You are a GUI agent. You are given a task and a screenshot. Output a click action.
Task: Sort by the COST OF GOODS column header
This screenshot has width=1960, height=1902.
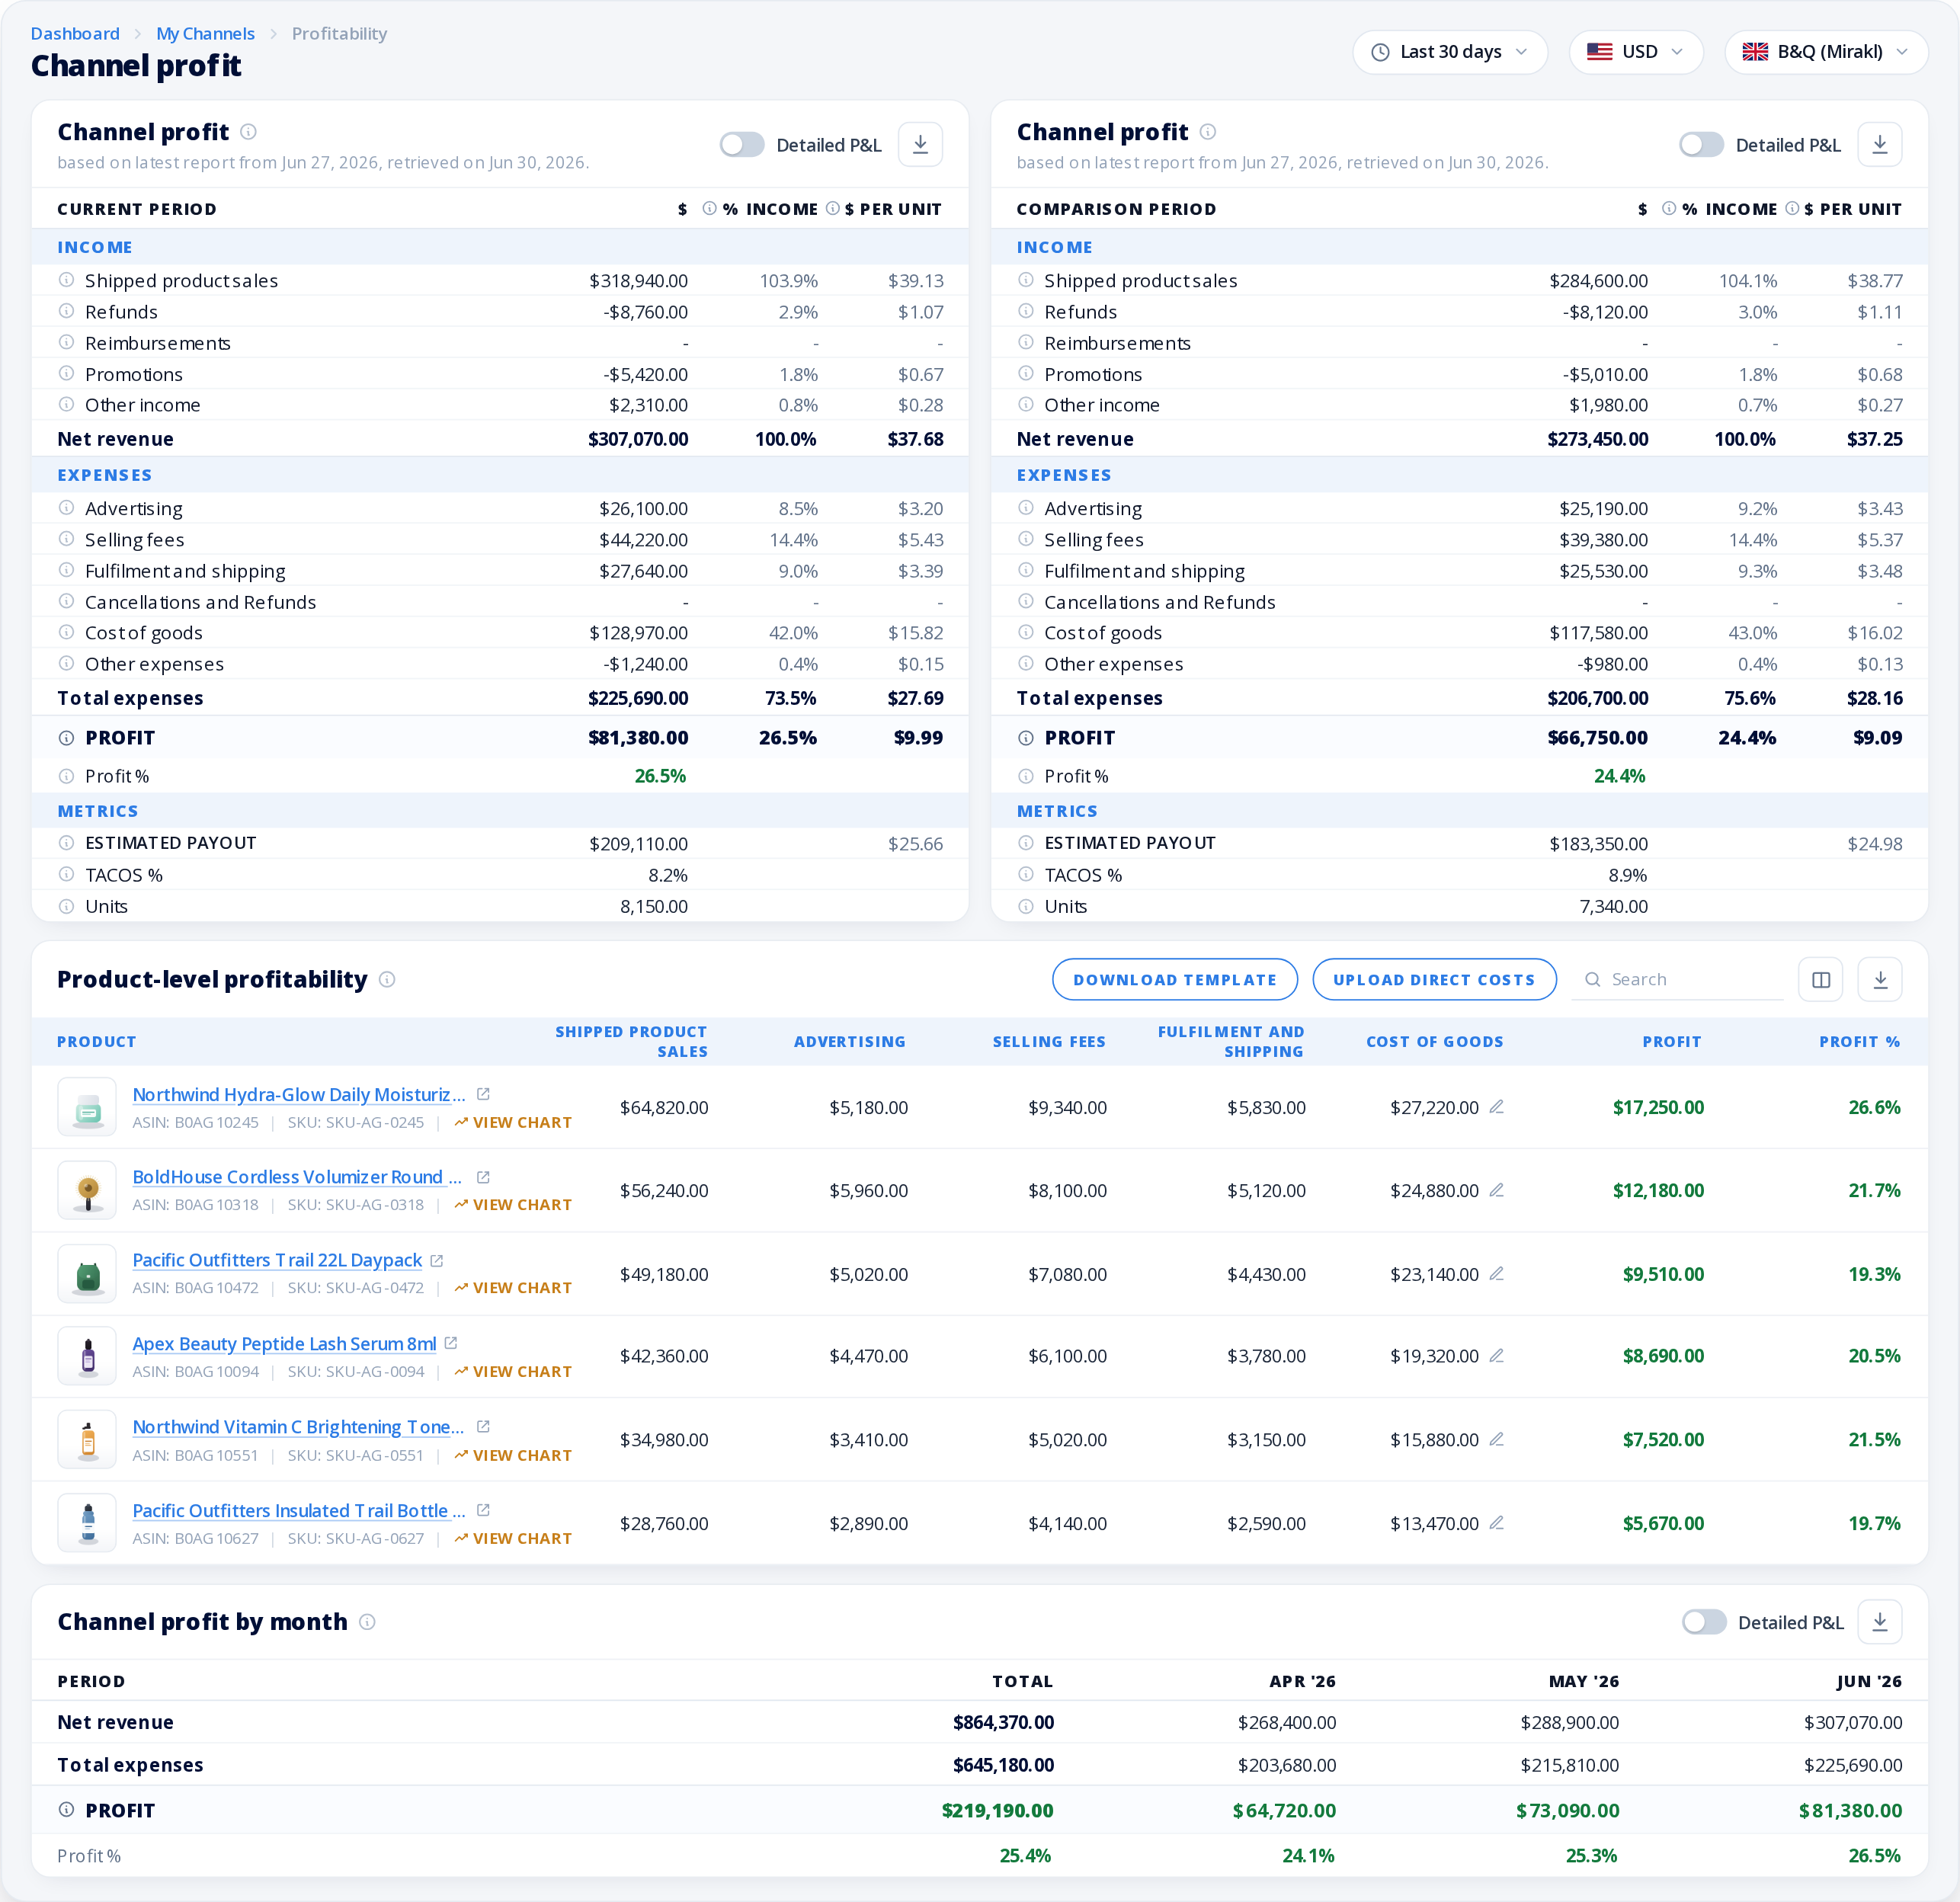[1435, 1041]
